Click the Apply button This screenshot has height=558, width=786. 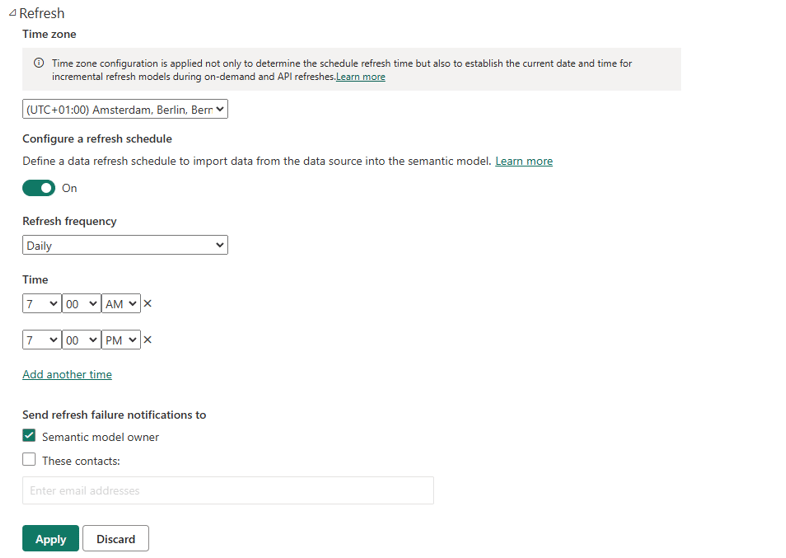tap(51, 538)
